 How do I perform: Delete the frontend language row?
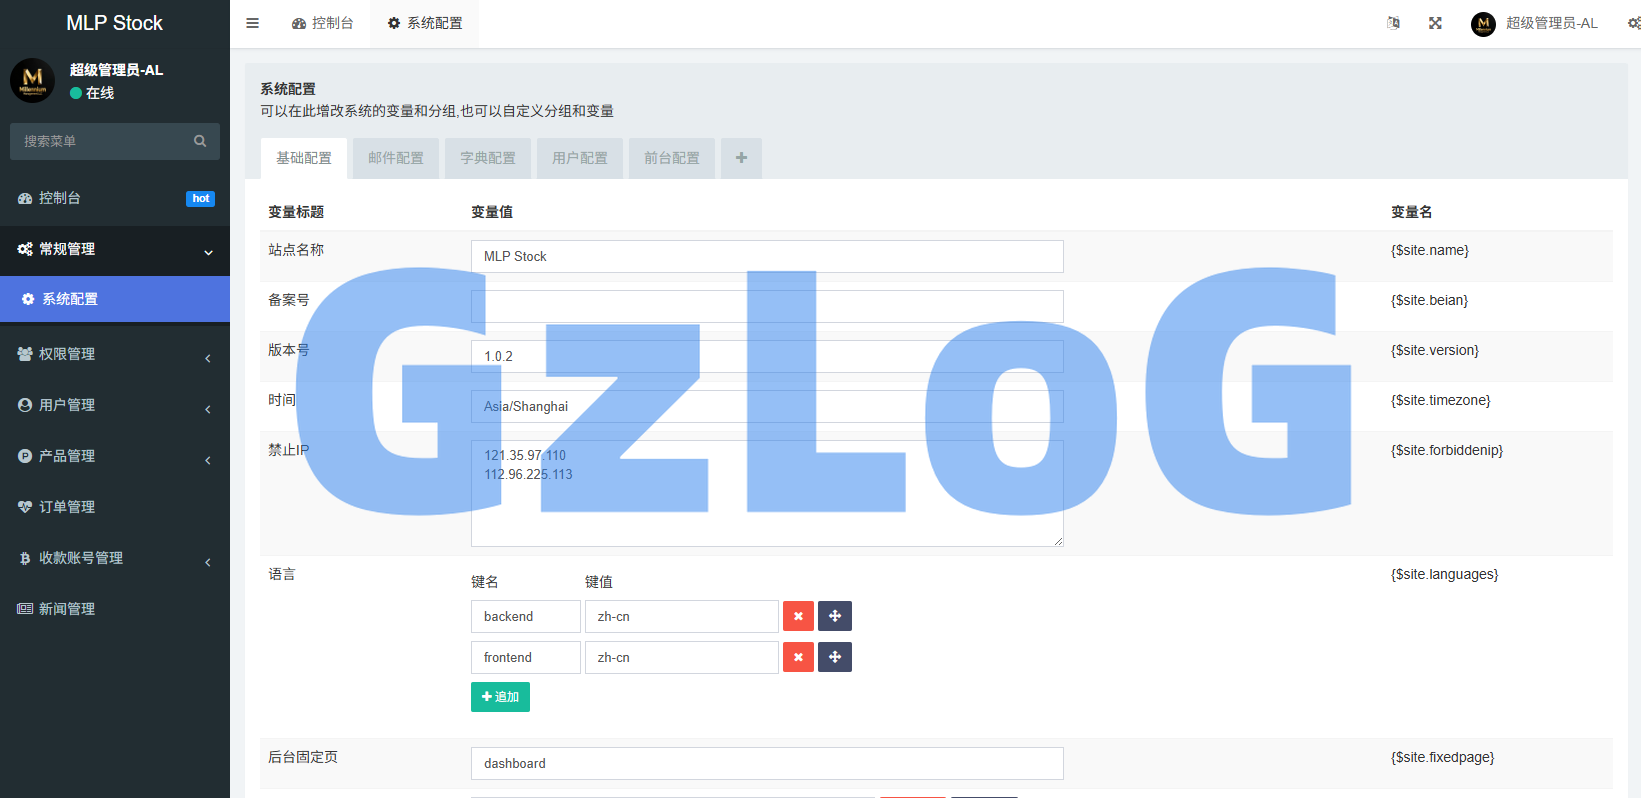pyautogui.click(x=798, y=657)
